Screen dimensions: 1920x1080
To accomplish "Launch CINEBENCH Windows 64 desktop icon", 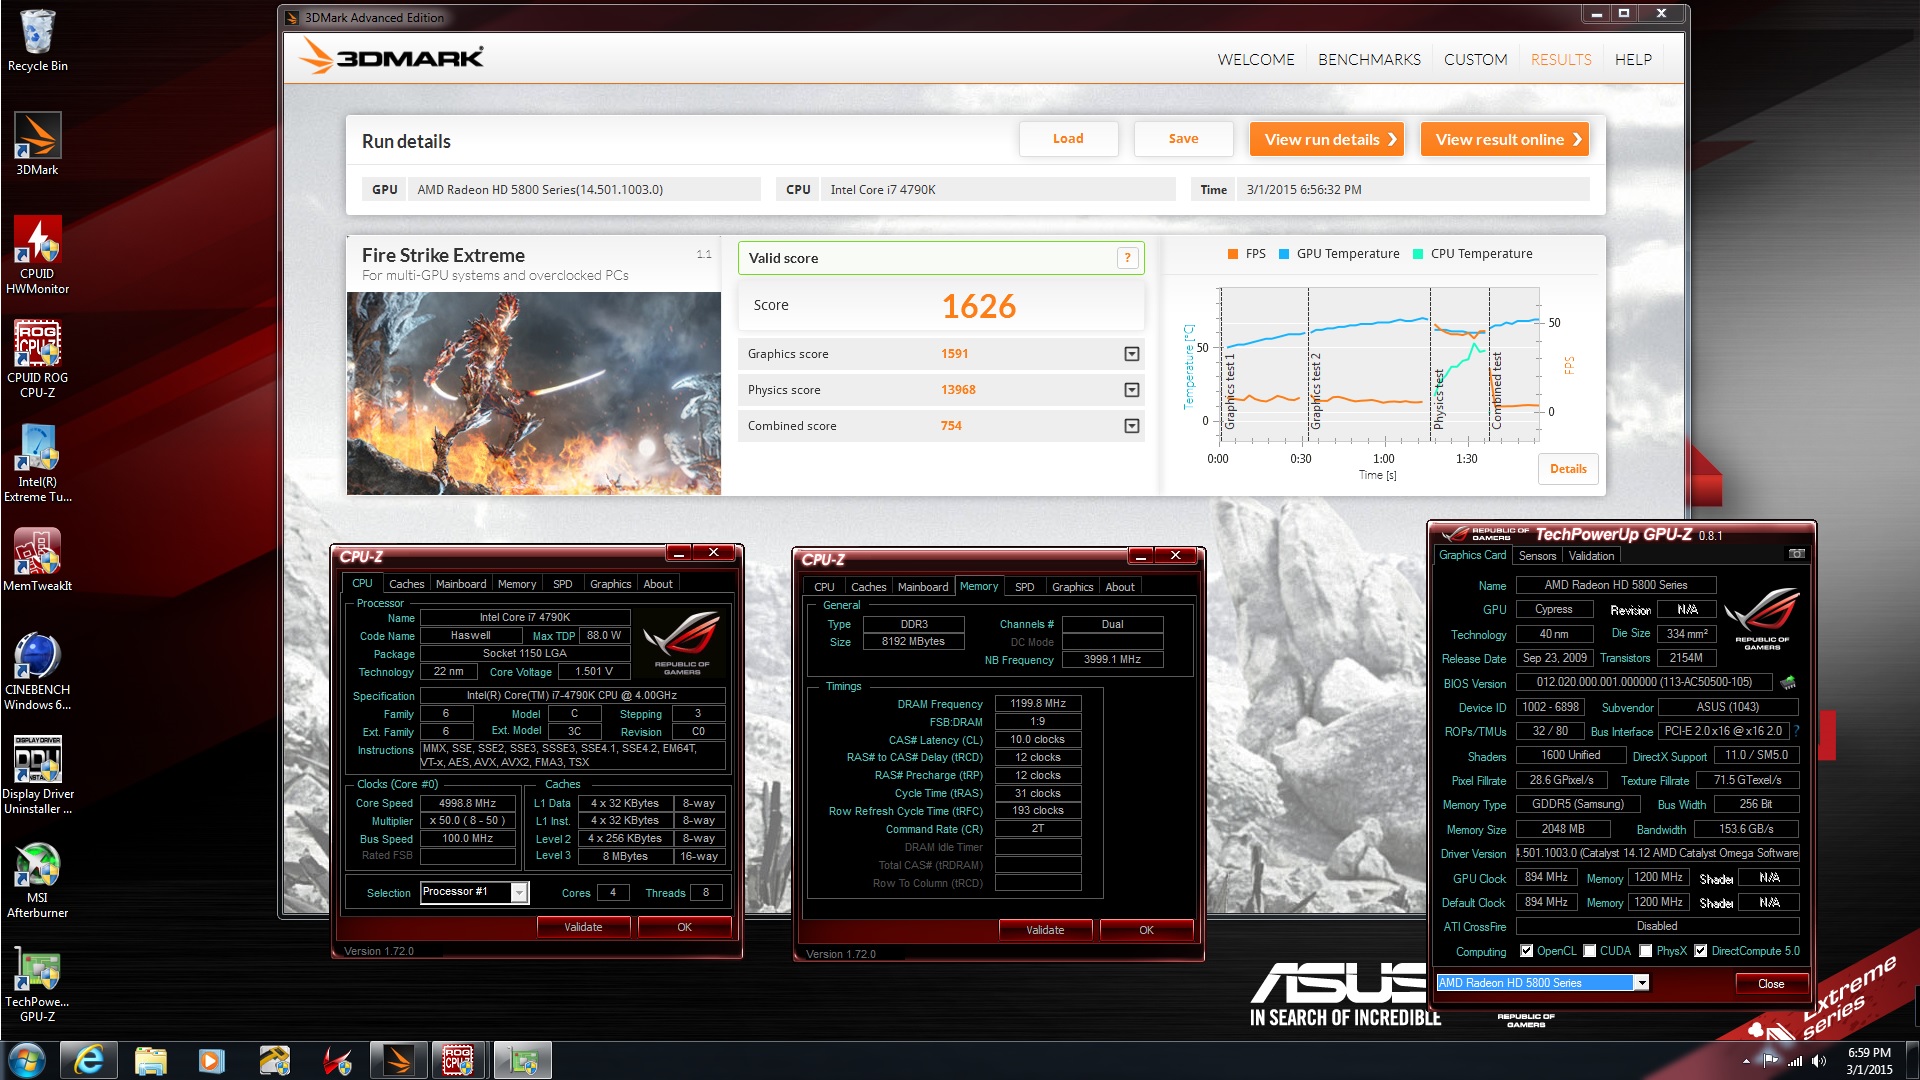I will [x=38, y=672].
